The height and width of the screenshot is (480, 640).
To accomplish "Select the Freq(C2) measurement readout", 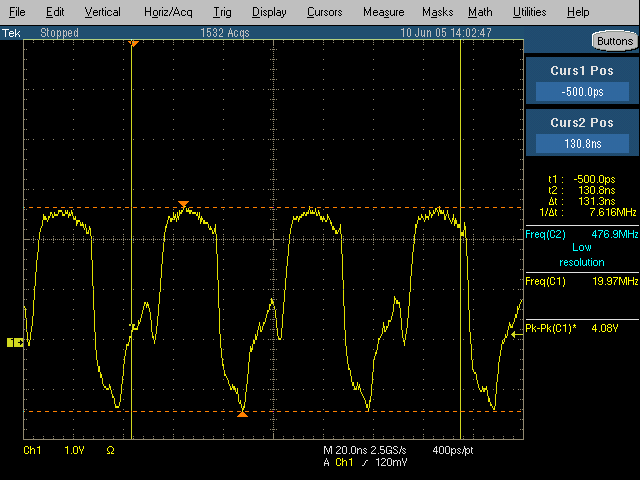I will point(582,234).
